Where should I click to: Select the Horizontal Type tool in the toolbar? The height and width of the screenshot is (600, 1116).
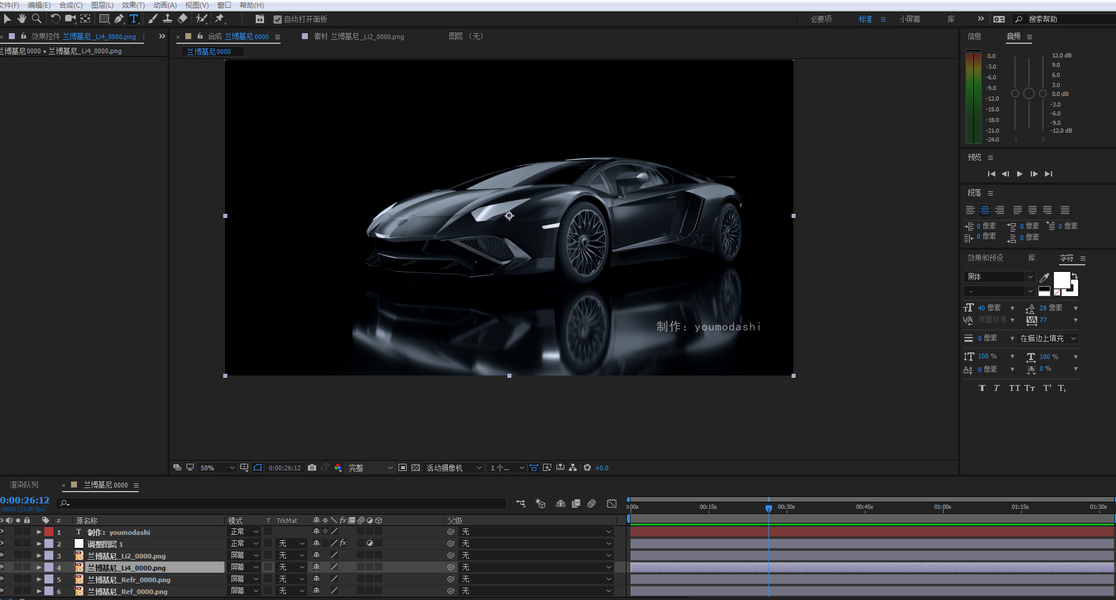click(134, 19)
